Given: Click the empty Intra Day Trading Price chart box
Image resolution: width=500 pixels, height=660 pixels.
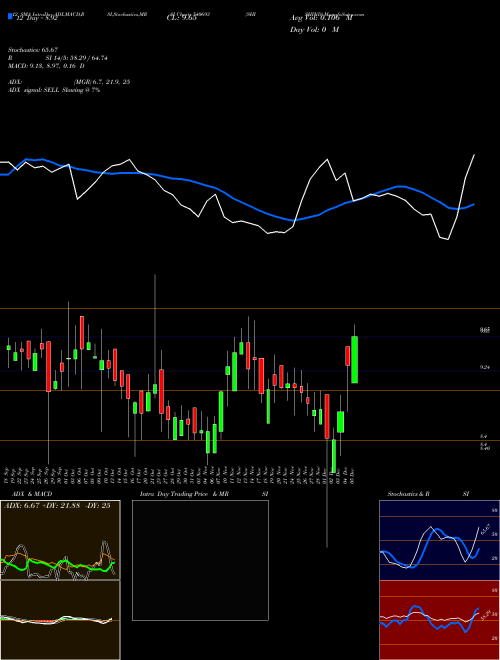Looking at the screenshot, I should click(200, 560).
